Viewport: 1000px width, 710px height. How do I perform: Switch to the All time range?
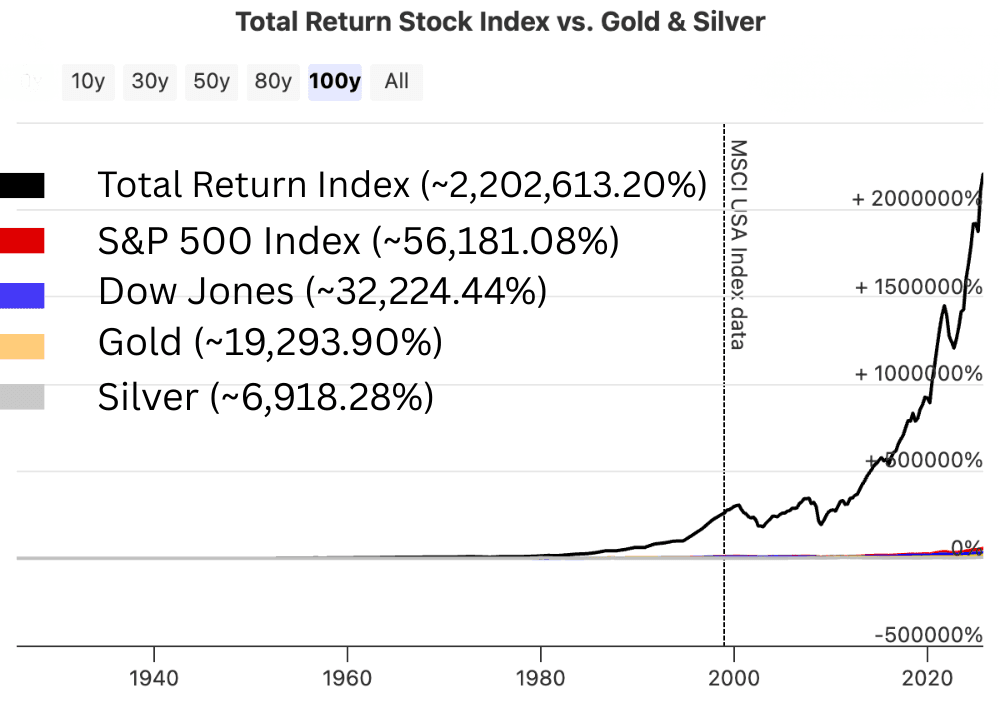(x=396, y=82)
